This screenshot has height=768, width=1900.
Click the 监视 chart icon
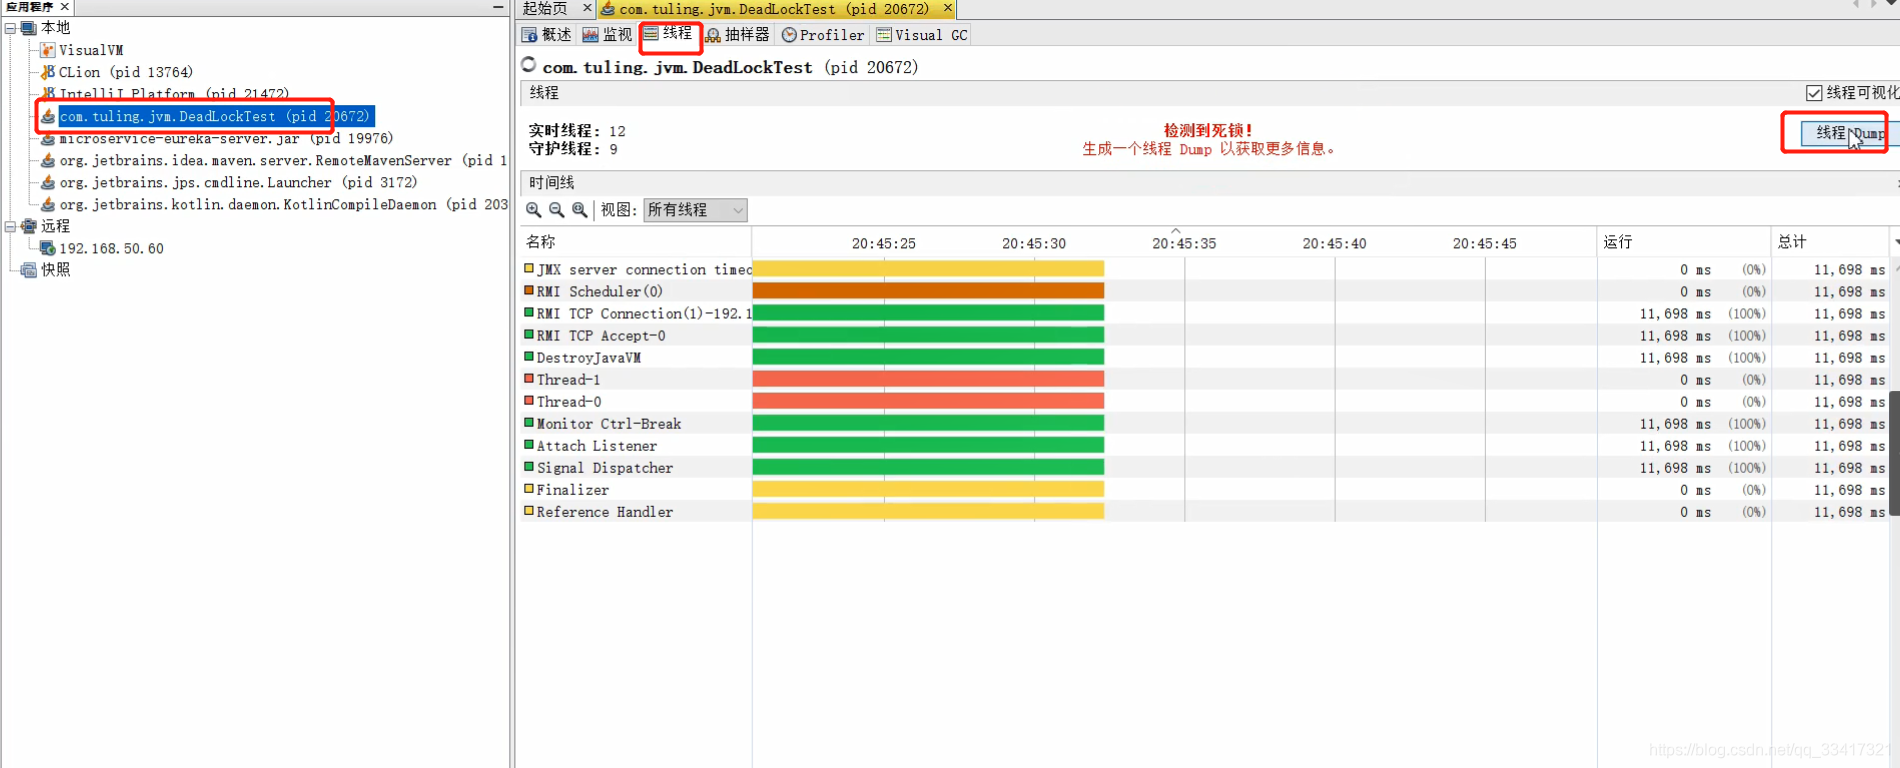[591, 35]
